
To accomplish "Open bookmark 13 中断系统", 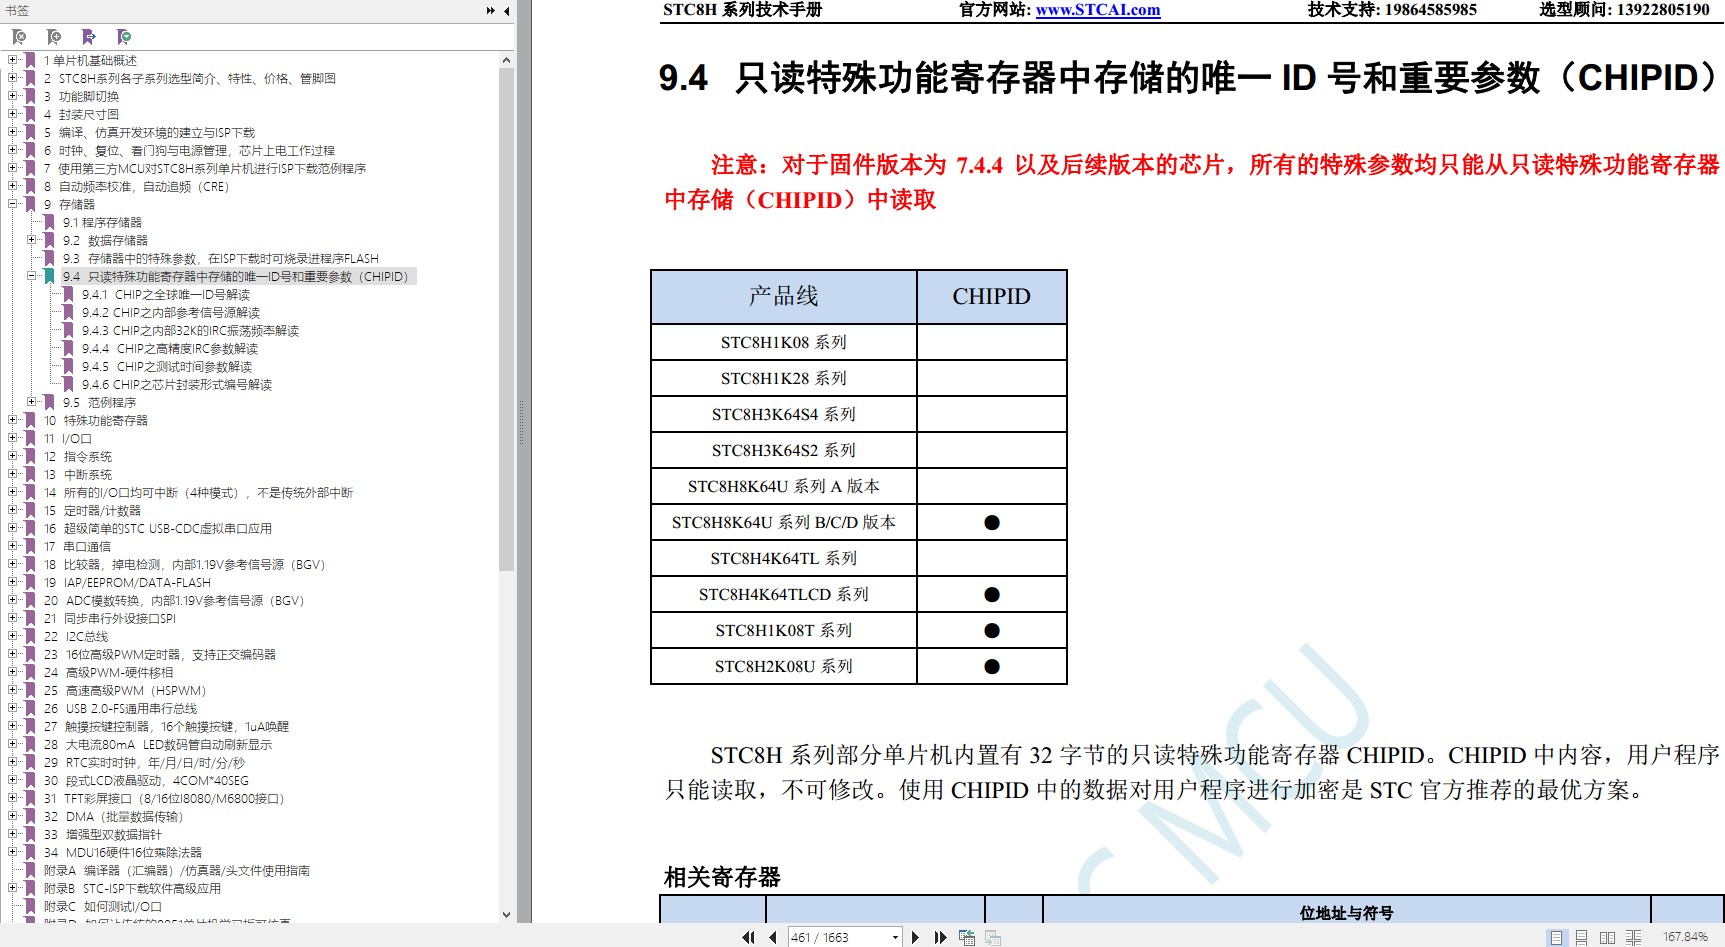I will pos(78,474).
